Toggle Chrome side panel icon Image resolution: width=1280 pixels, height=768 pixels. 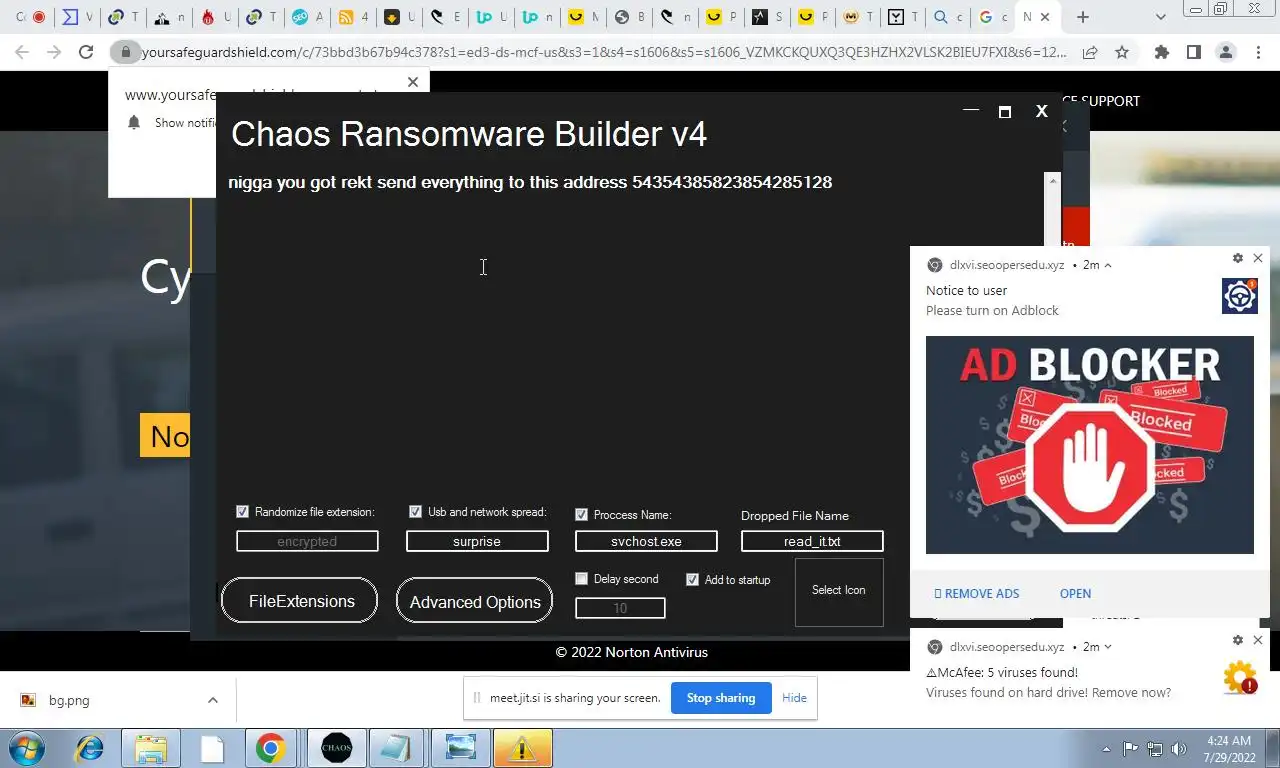[x=1193, y=52]
